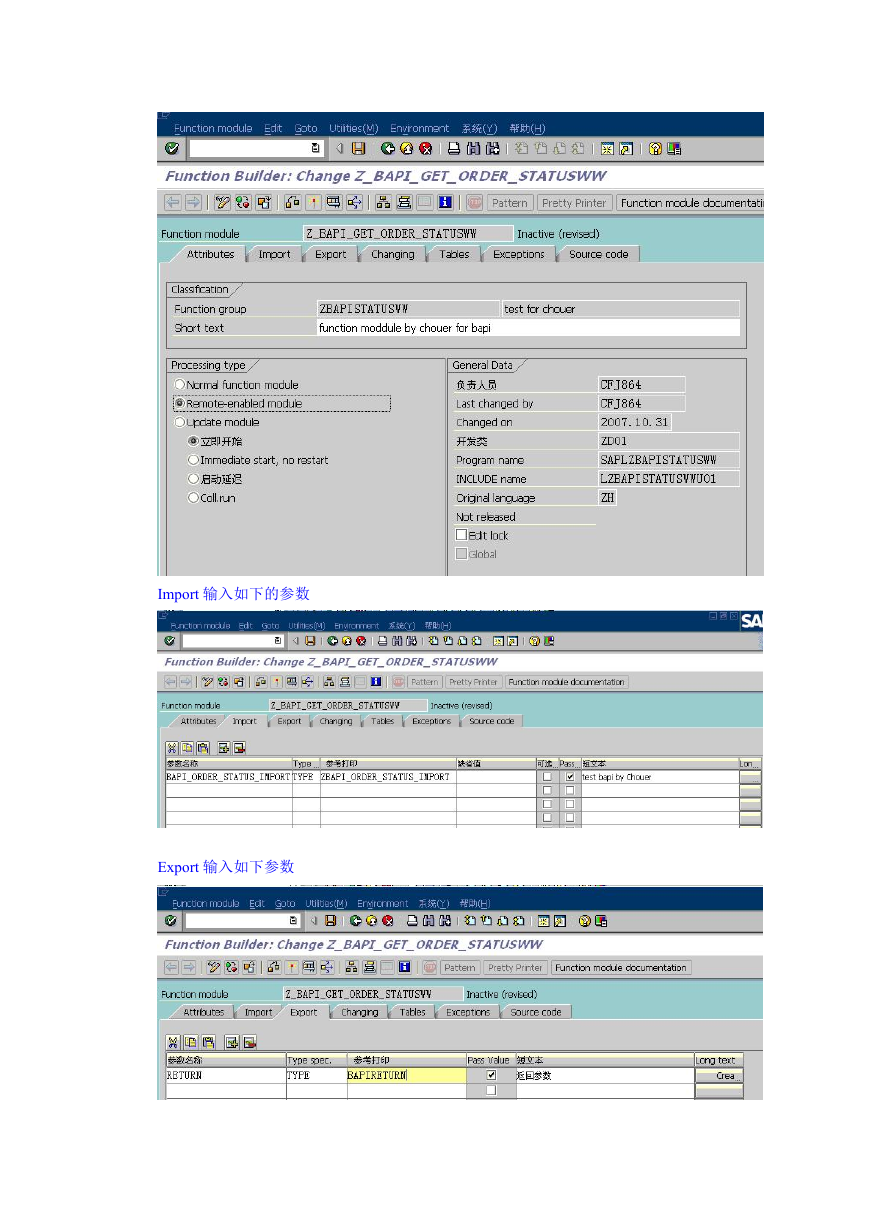
Task: Toggle the Pass checkbox on the BAPI_ORDER_STATUS_IMPORT row
Action: coord(570,777)
